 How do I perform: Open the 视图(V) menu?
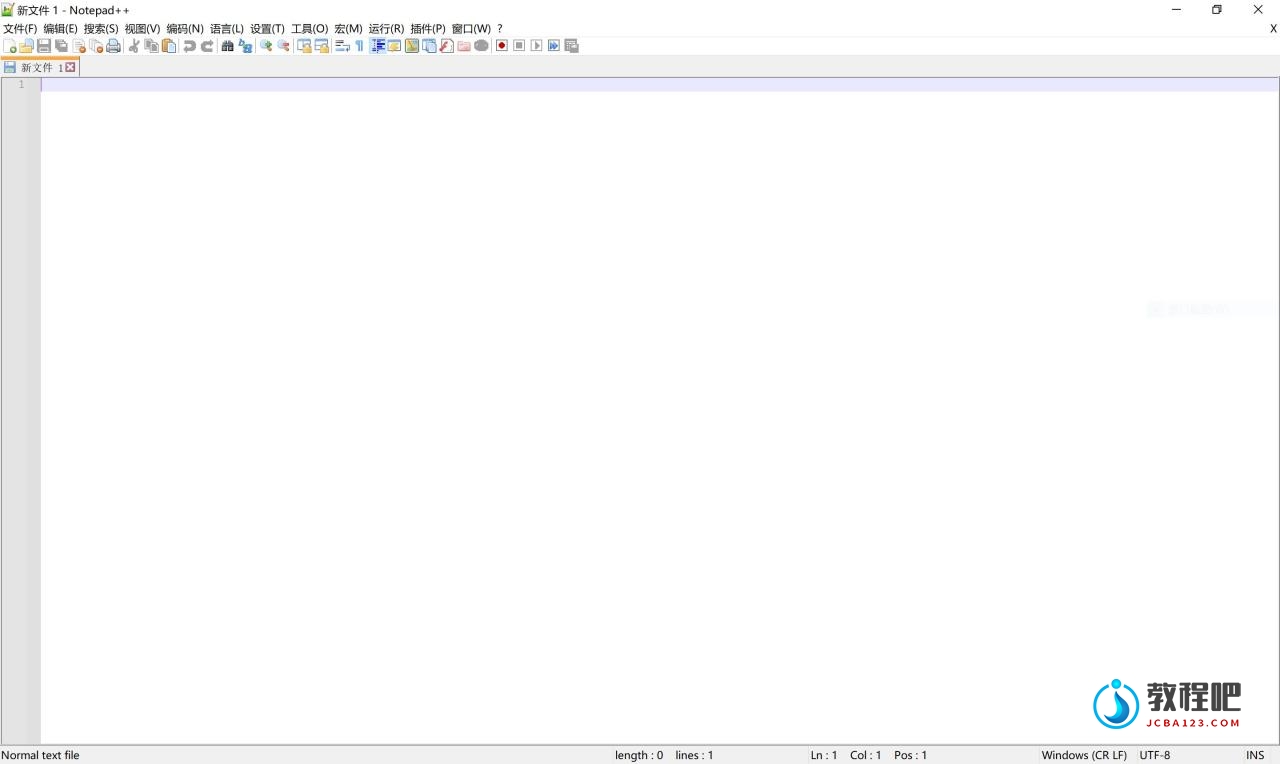click(x=142, y=29)
